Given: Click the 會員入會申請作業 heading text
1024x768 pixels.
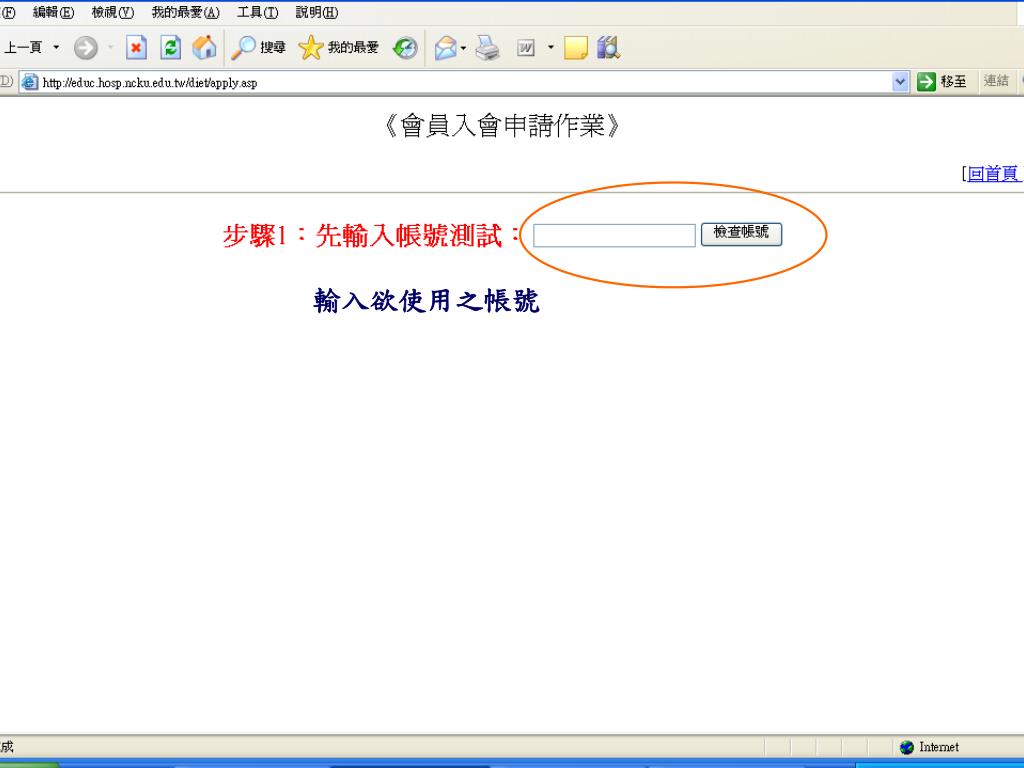Looking at the screenshot, I should 502,125.
